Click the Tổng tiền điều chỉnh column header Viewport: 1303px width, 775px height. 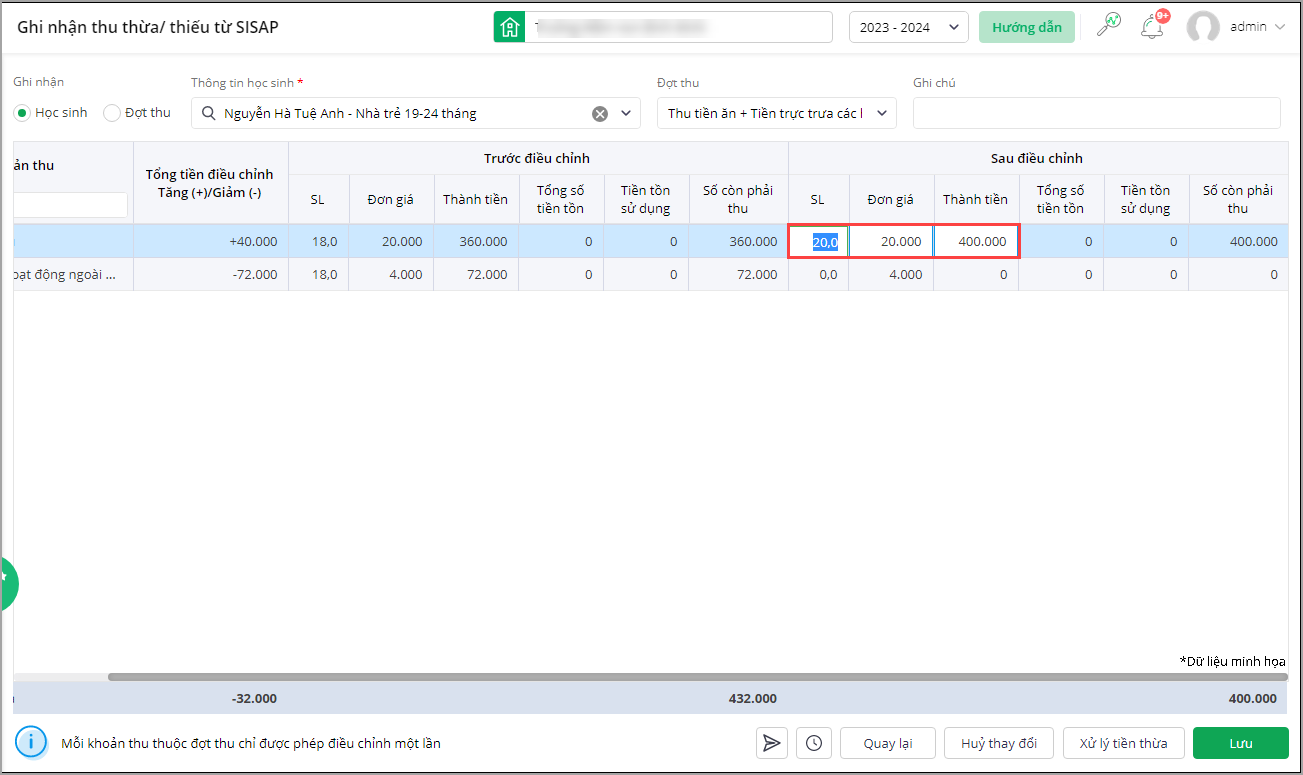(210, 183)
